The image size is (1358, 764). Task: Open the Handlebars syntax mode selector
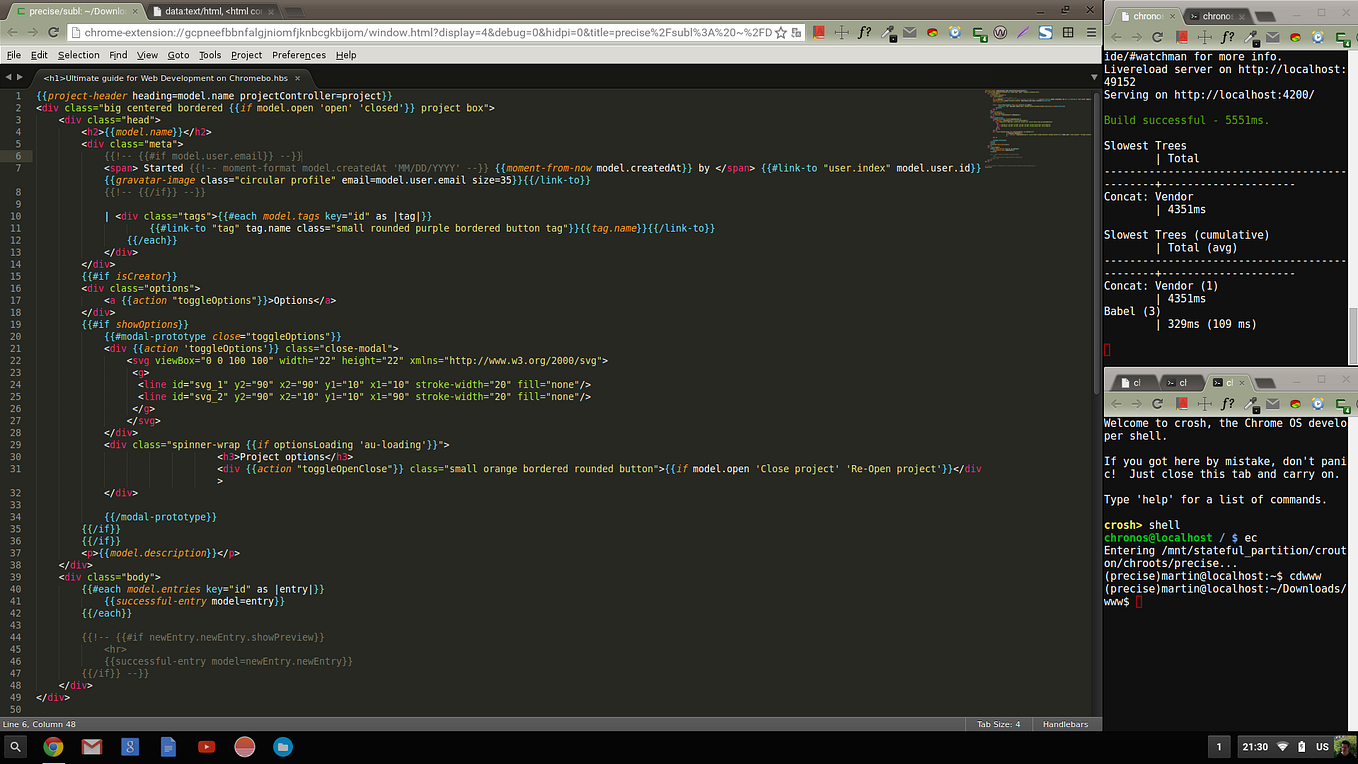[x=1066, y=723]
